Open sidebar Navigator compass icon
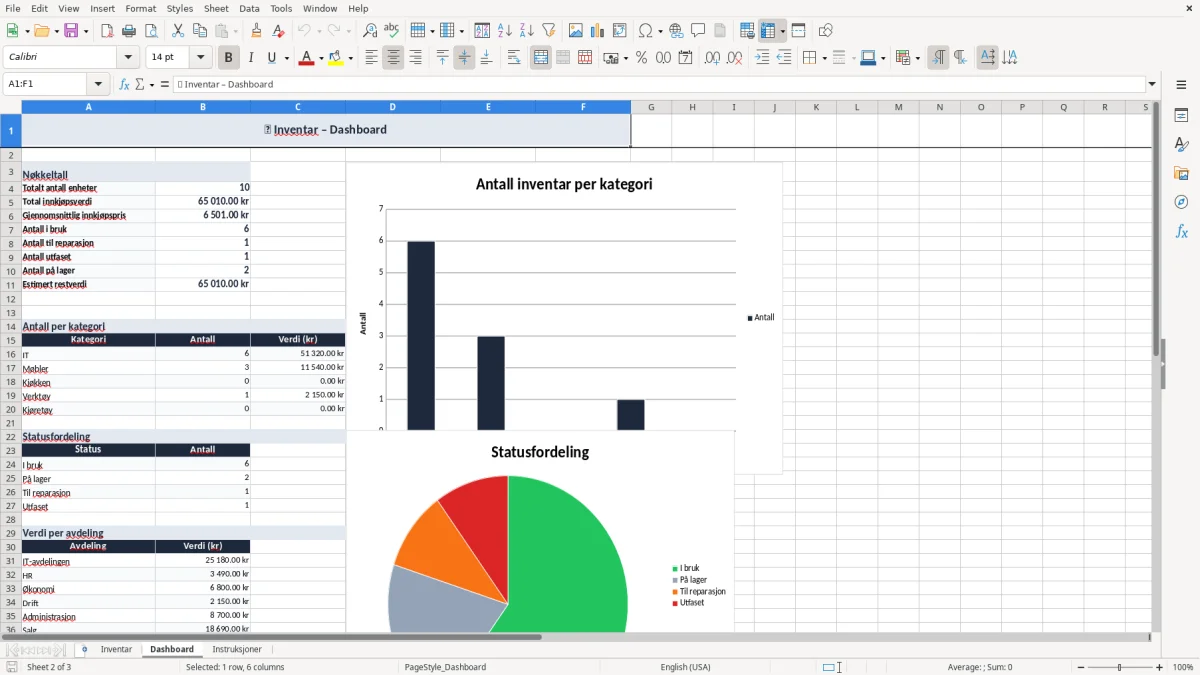1200x675 pixels. coord(1181,202)
